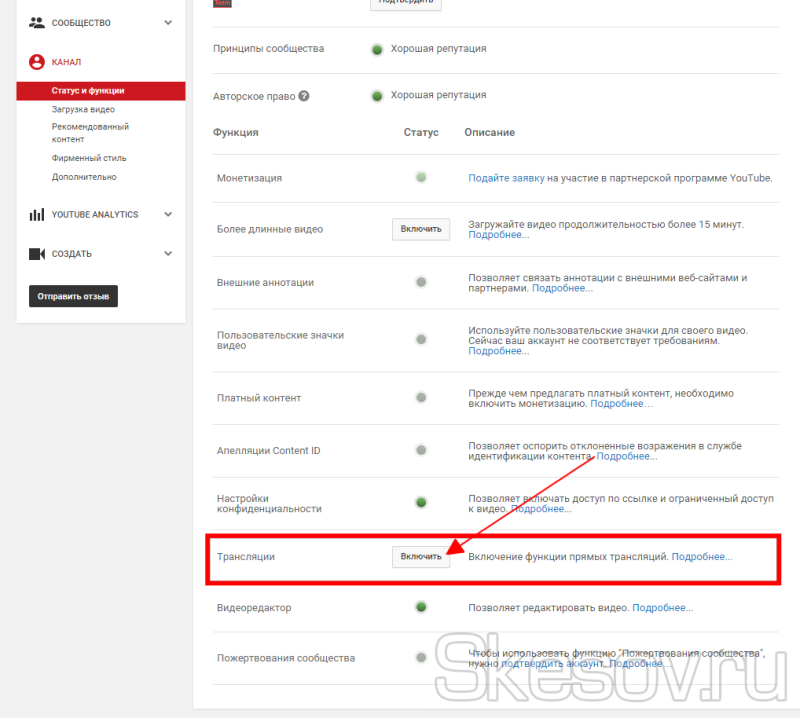
Task: Click подтвердить аккаунт link for donations
Action: tap(552, 664)
